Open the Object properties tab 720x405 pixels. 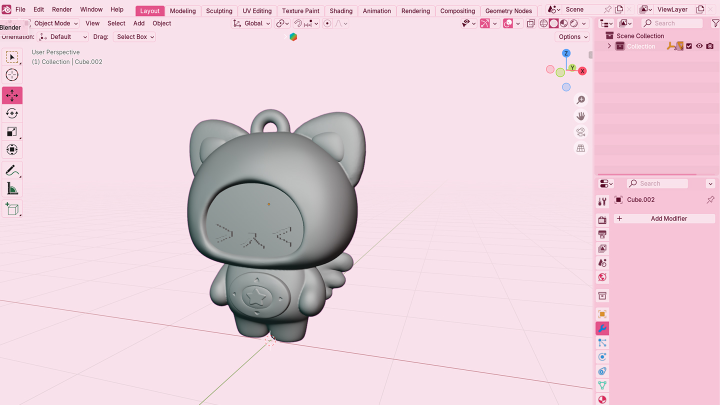point(602,314)
